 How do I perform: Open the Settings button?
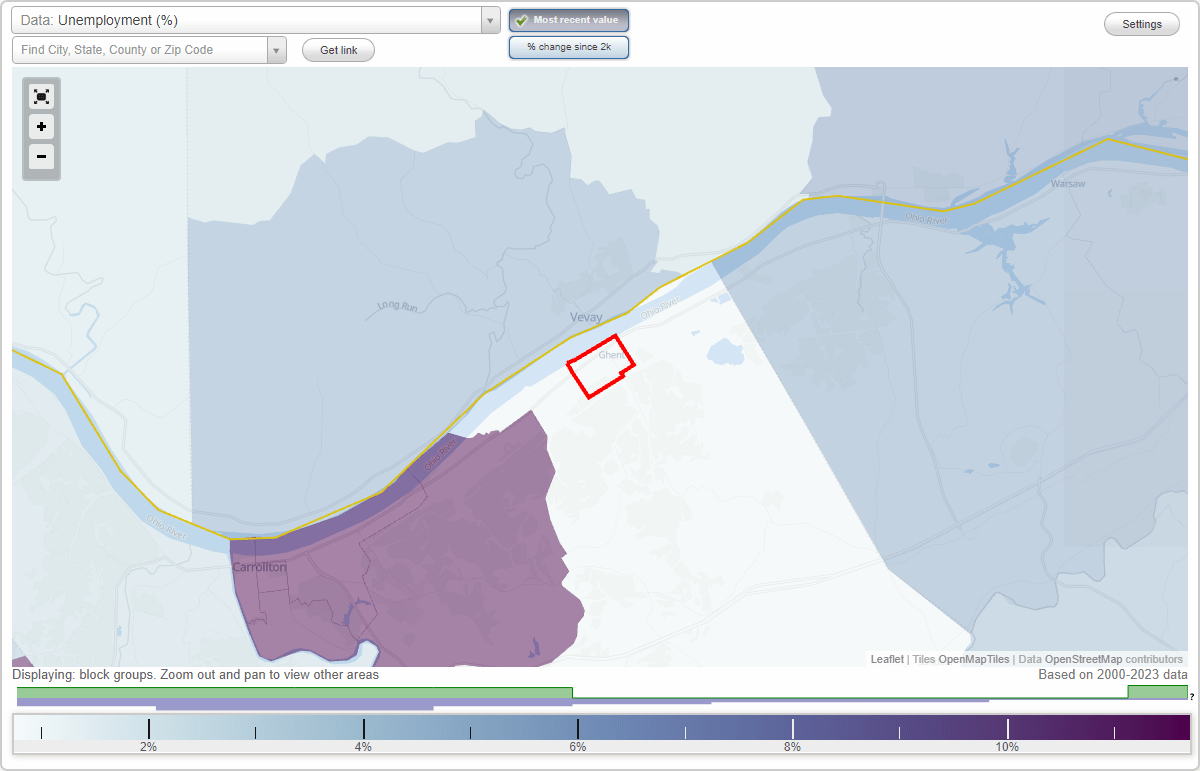coord(1142,24)
